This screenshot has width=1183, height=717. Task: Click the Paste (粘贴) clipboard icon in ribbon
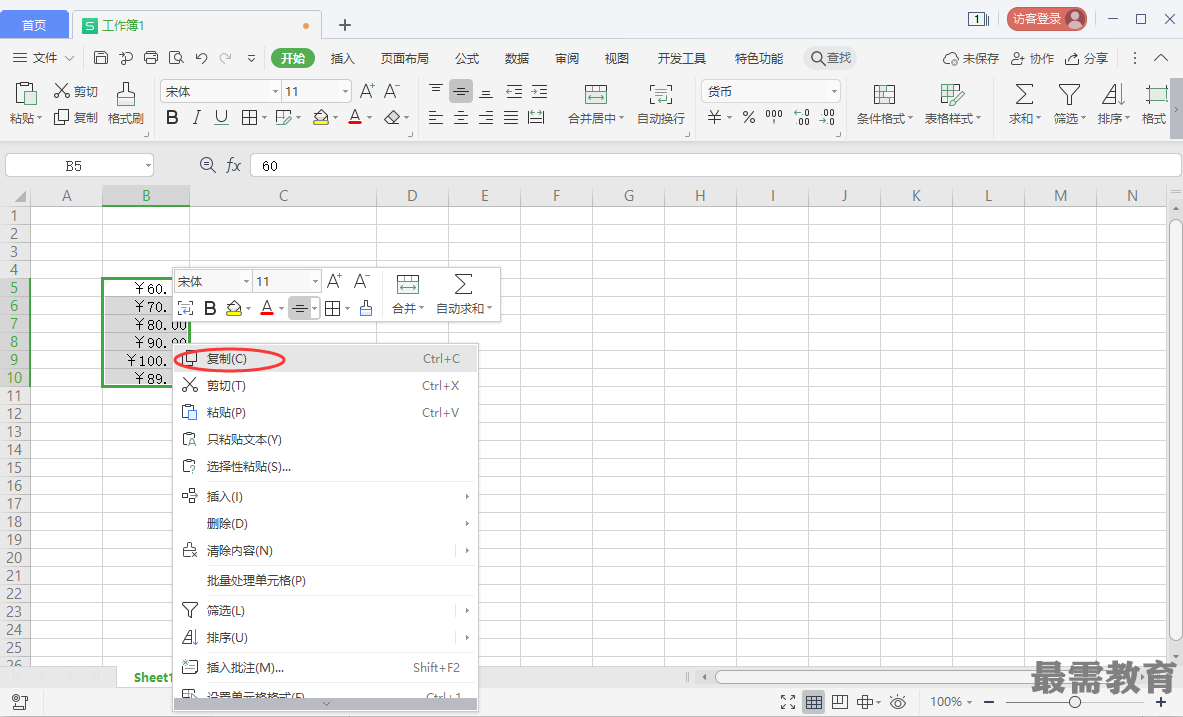pyautogui.click(x=26, y=94)
